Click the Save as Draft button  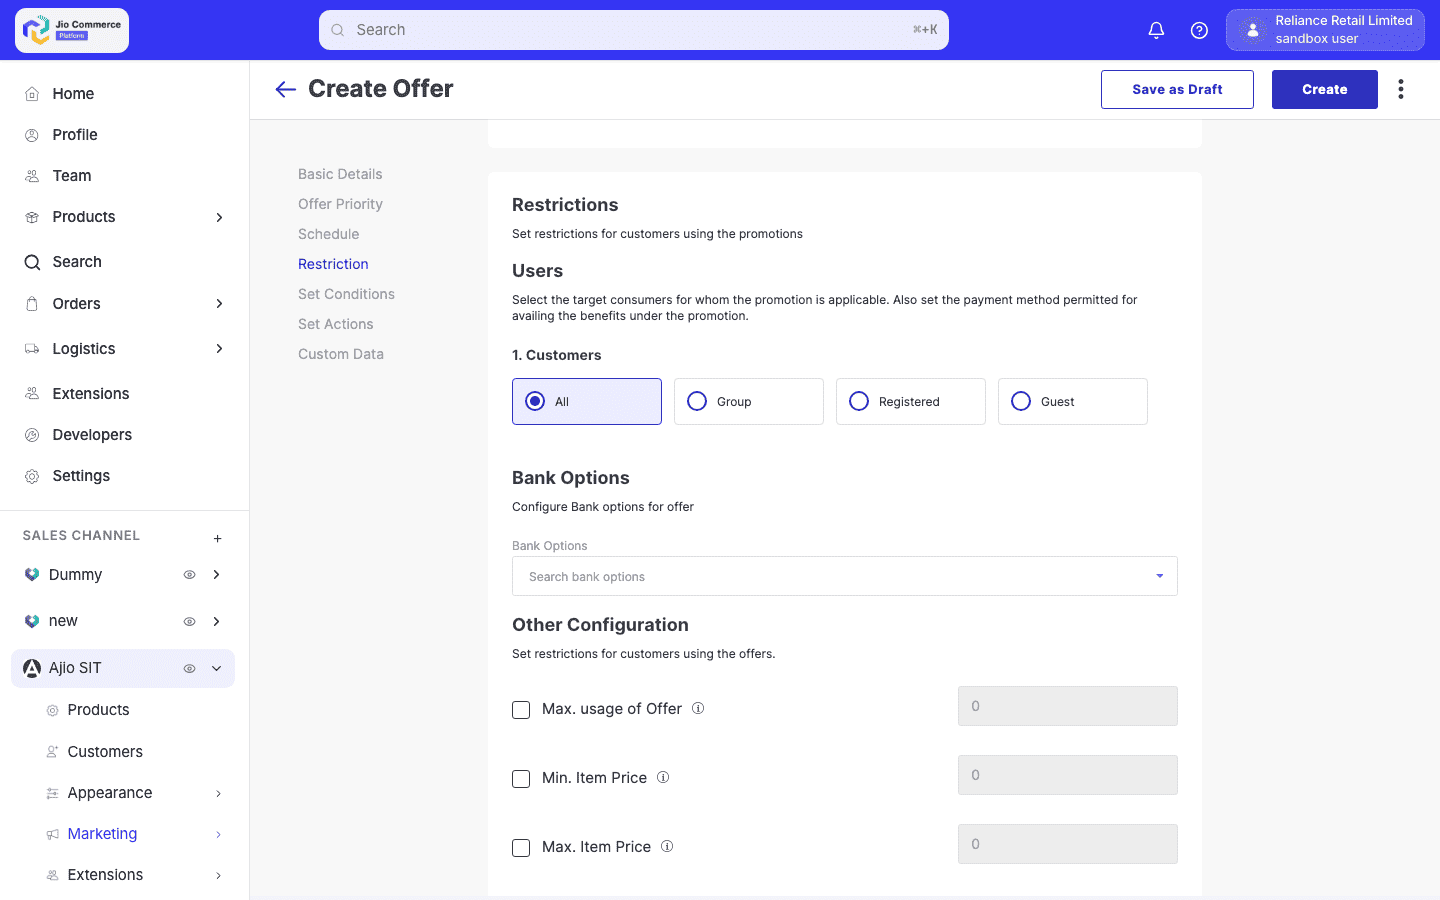(x=1177, y=89)
